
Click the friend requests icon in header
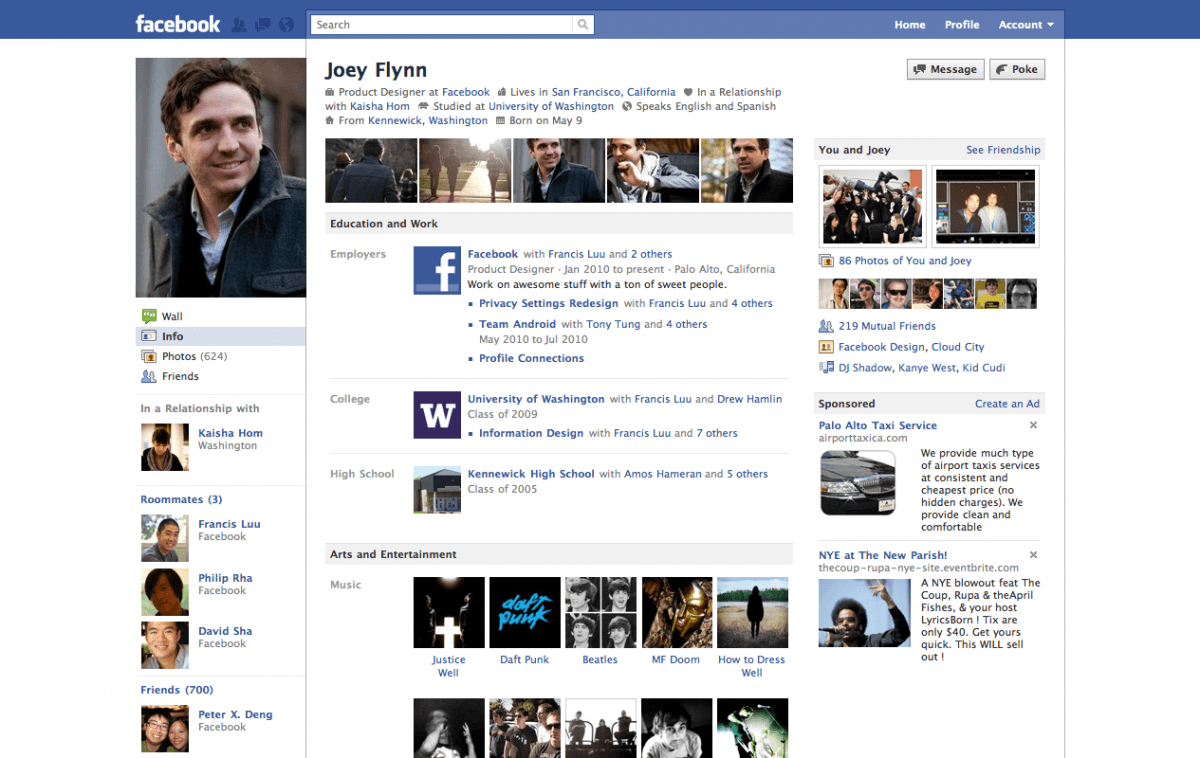pos(239,25)
